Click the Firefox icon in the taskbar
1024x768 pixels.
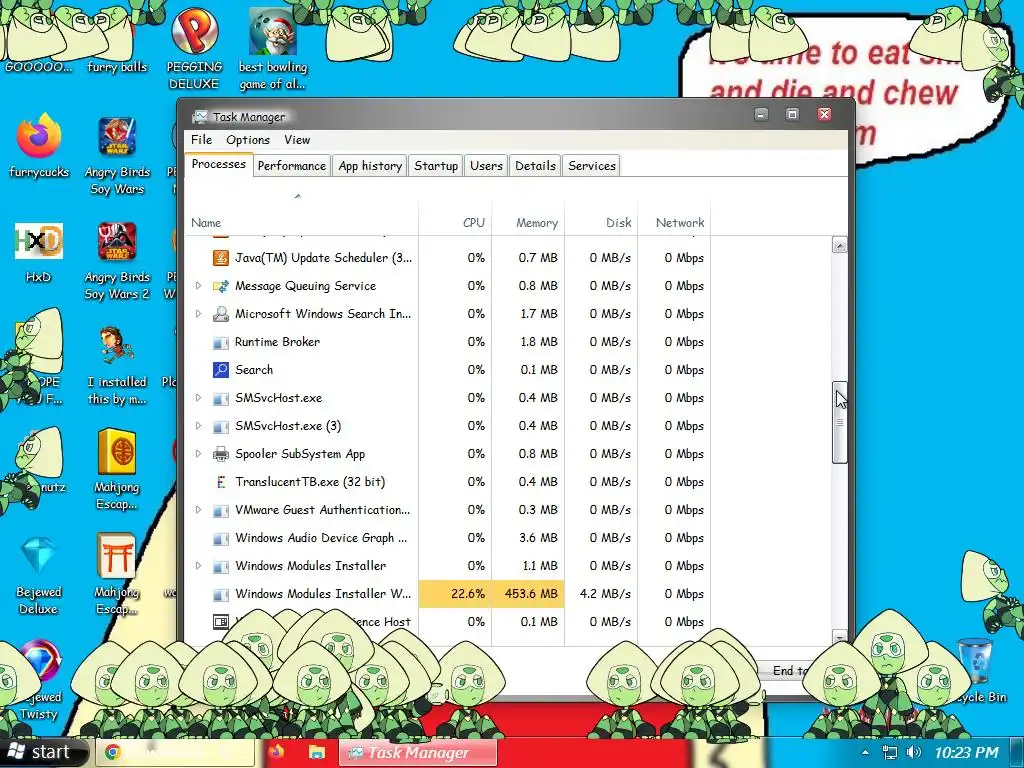pyautogui.click(x=276, y=752)
